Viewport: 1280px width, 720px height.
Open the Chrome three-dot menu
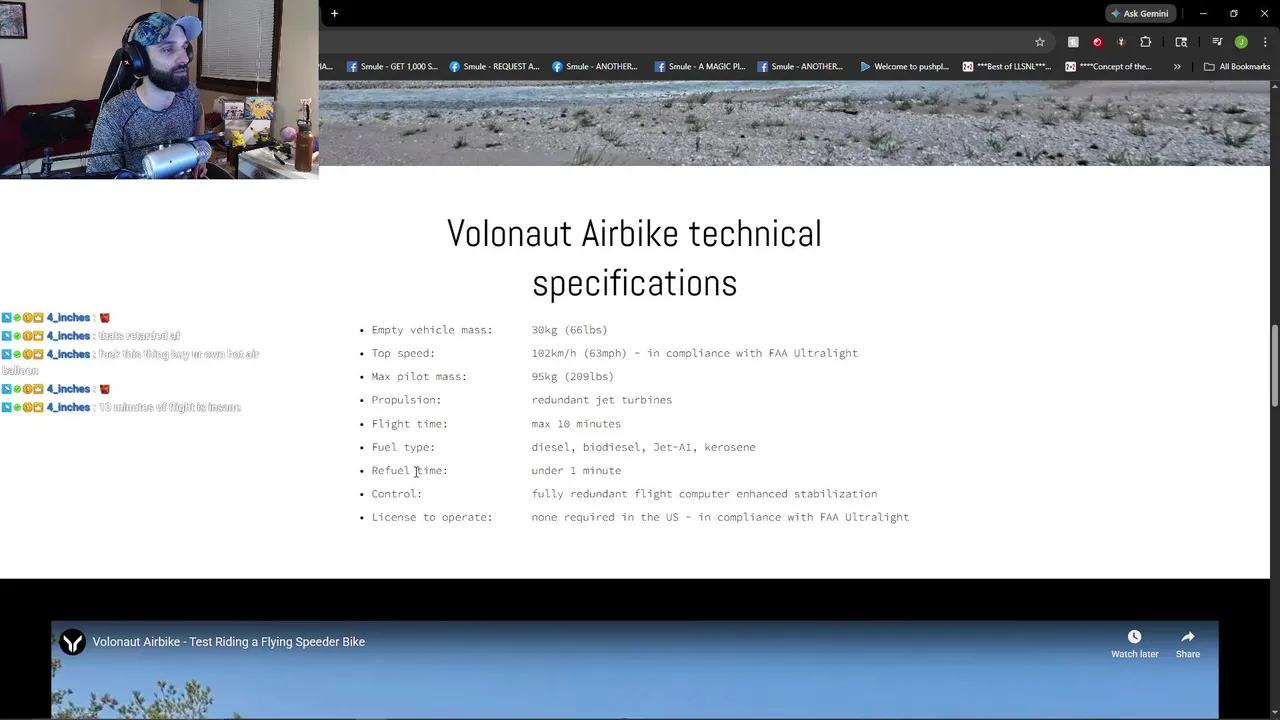click(1265, 42)
